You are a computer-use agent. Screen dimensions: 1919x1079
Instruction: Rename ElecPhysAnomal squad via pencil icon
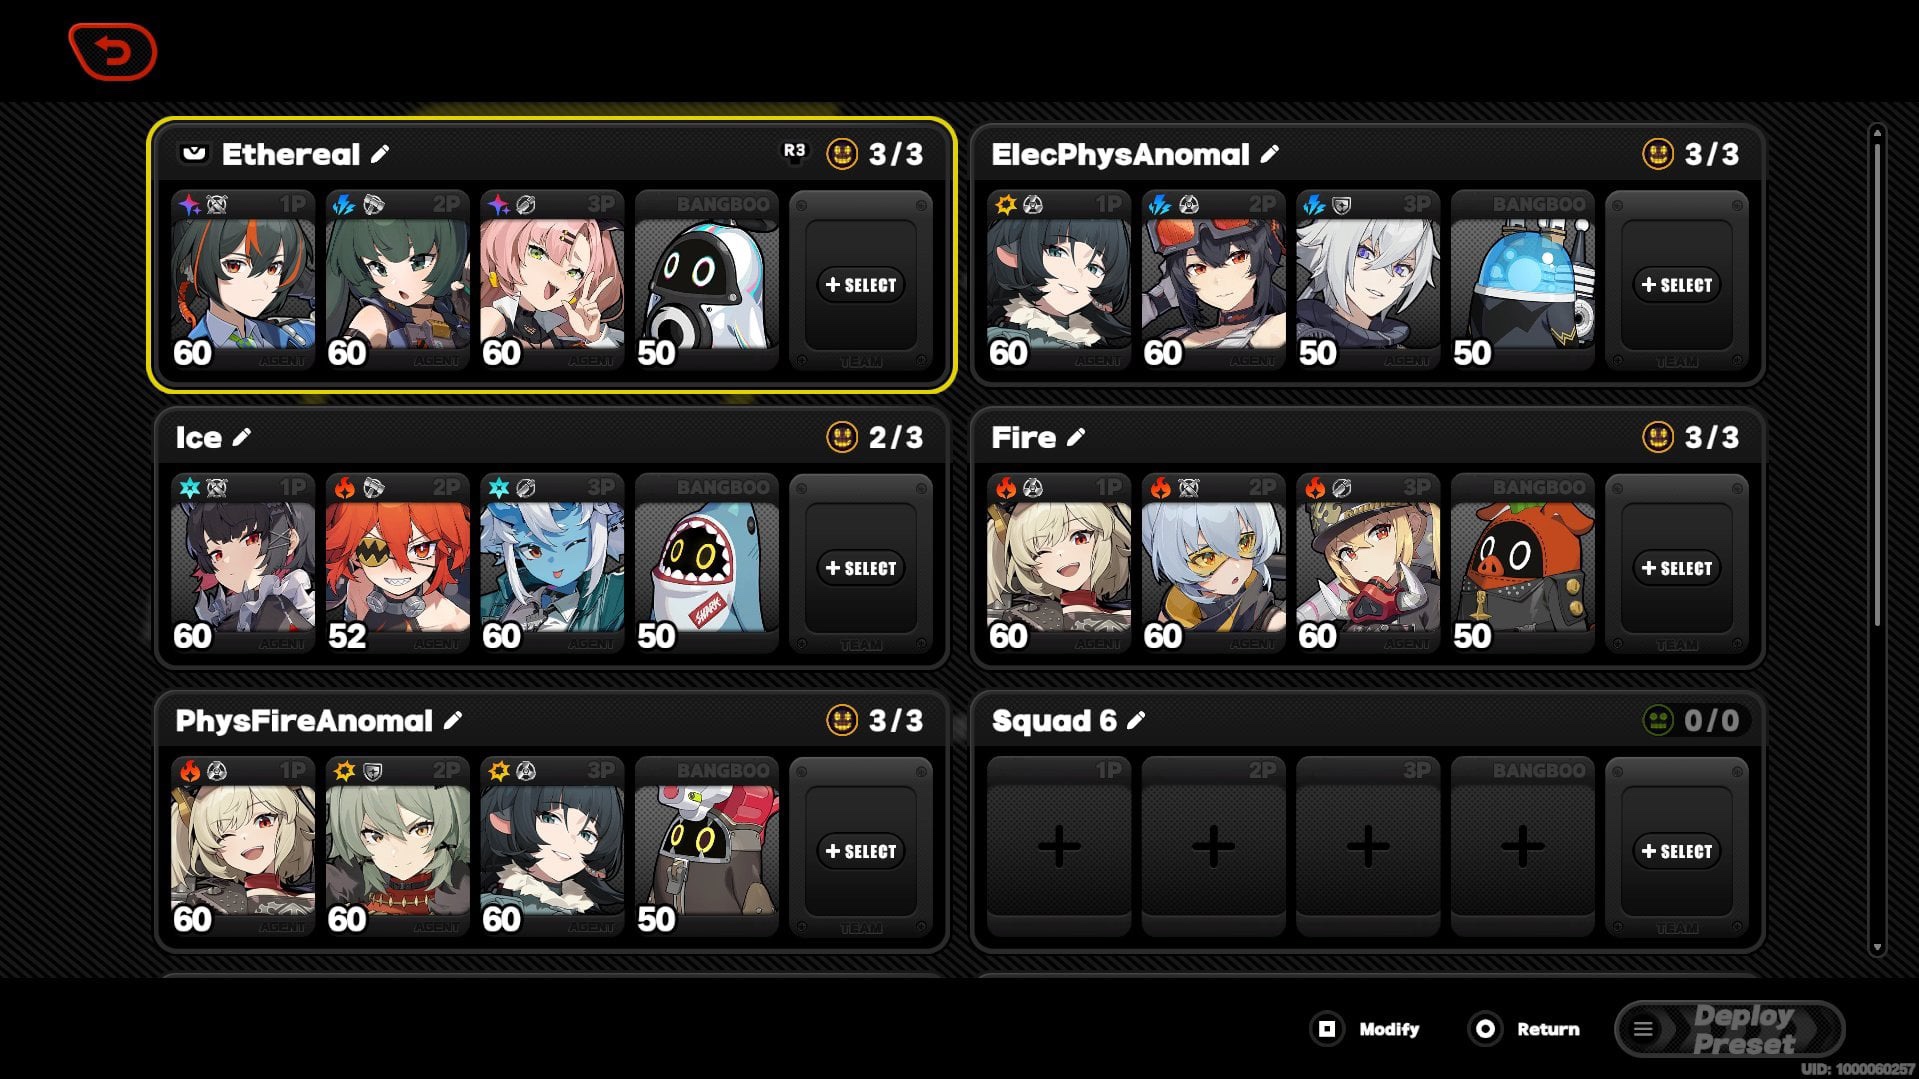1270,154
